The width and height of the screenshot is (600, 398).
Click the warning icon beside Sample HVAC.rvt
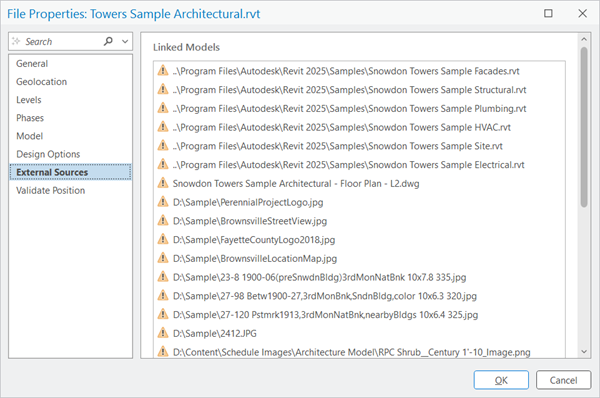[x=163, y=127]
